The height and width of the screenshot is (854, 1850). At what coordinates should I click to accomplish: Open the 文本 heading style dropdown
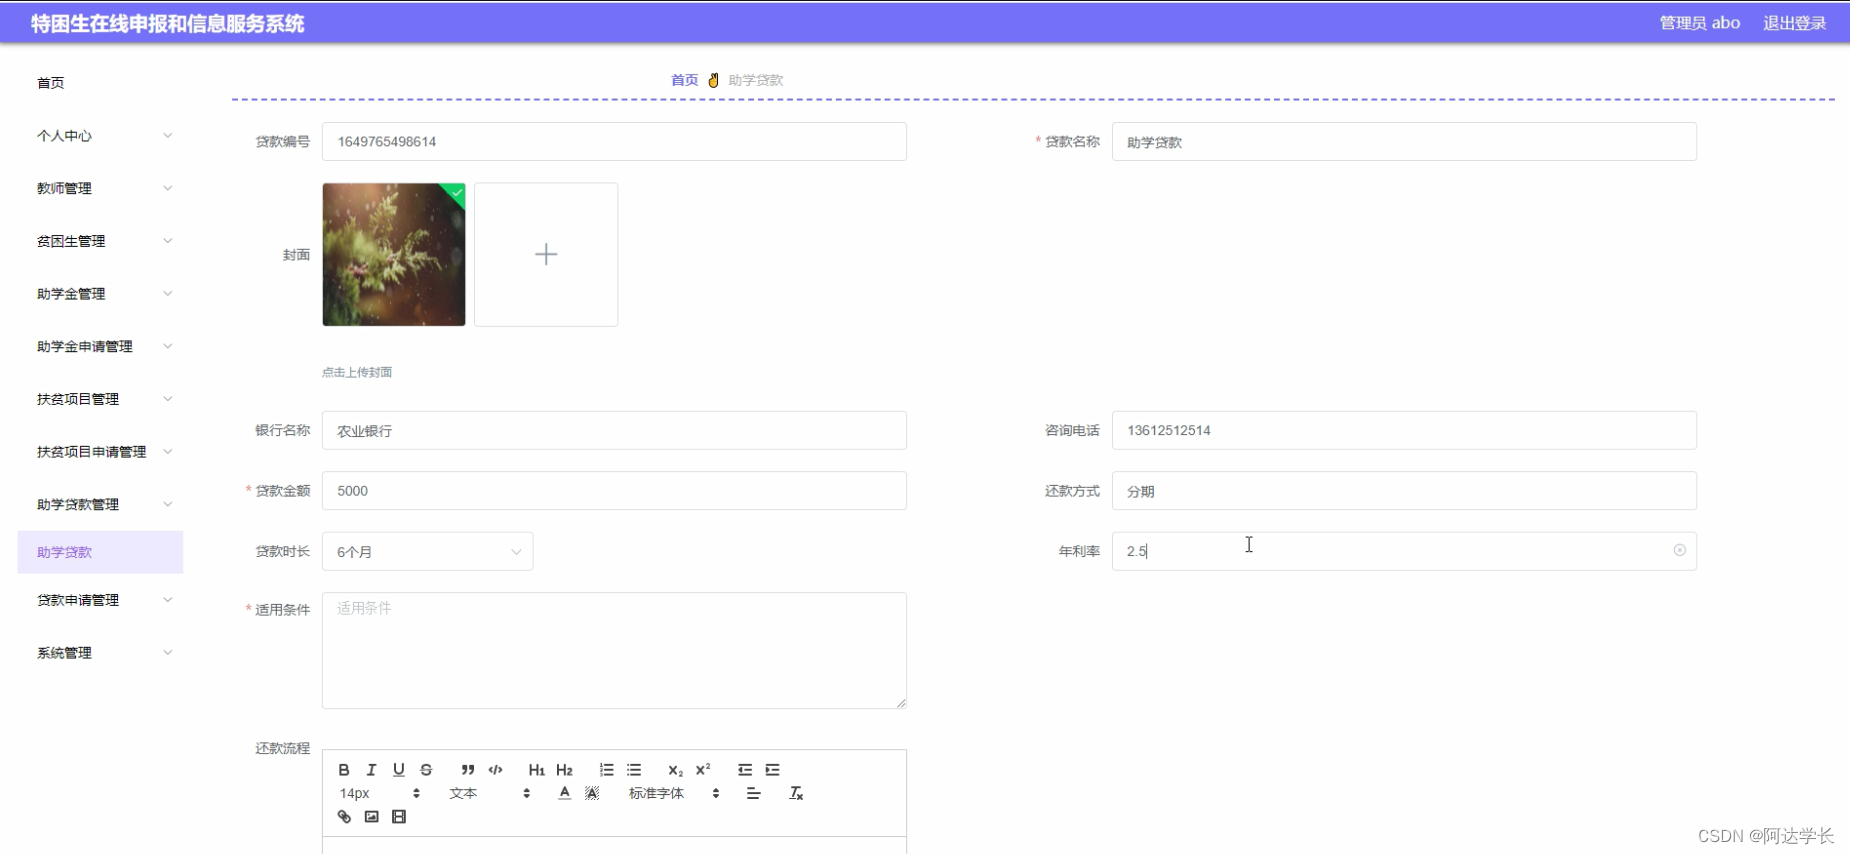(x=489, y=793)
